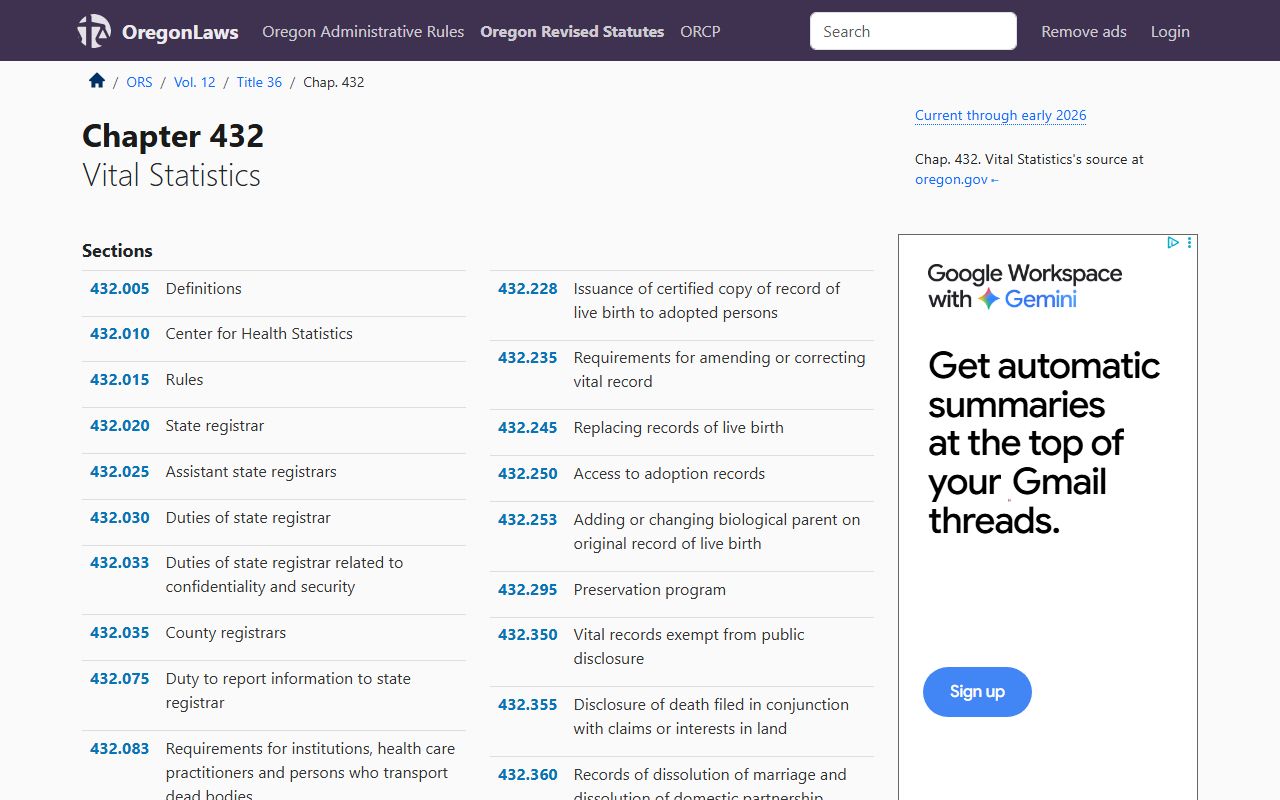The width and height of the screenshot is (1280, 800).
Task: View section 432.295 Preservation program
Action: 528,589
